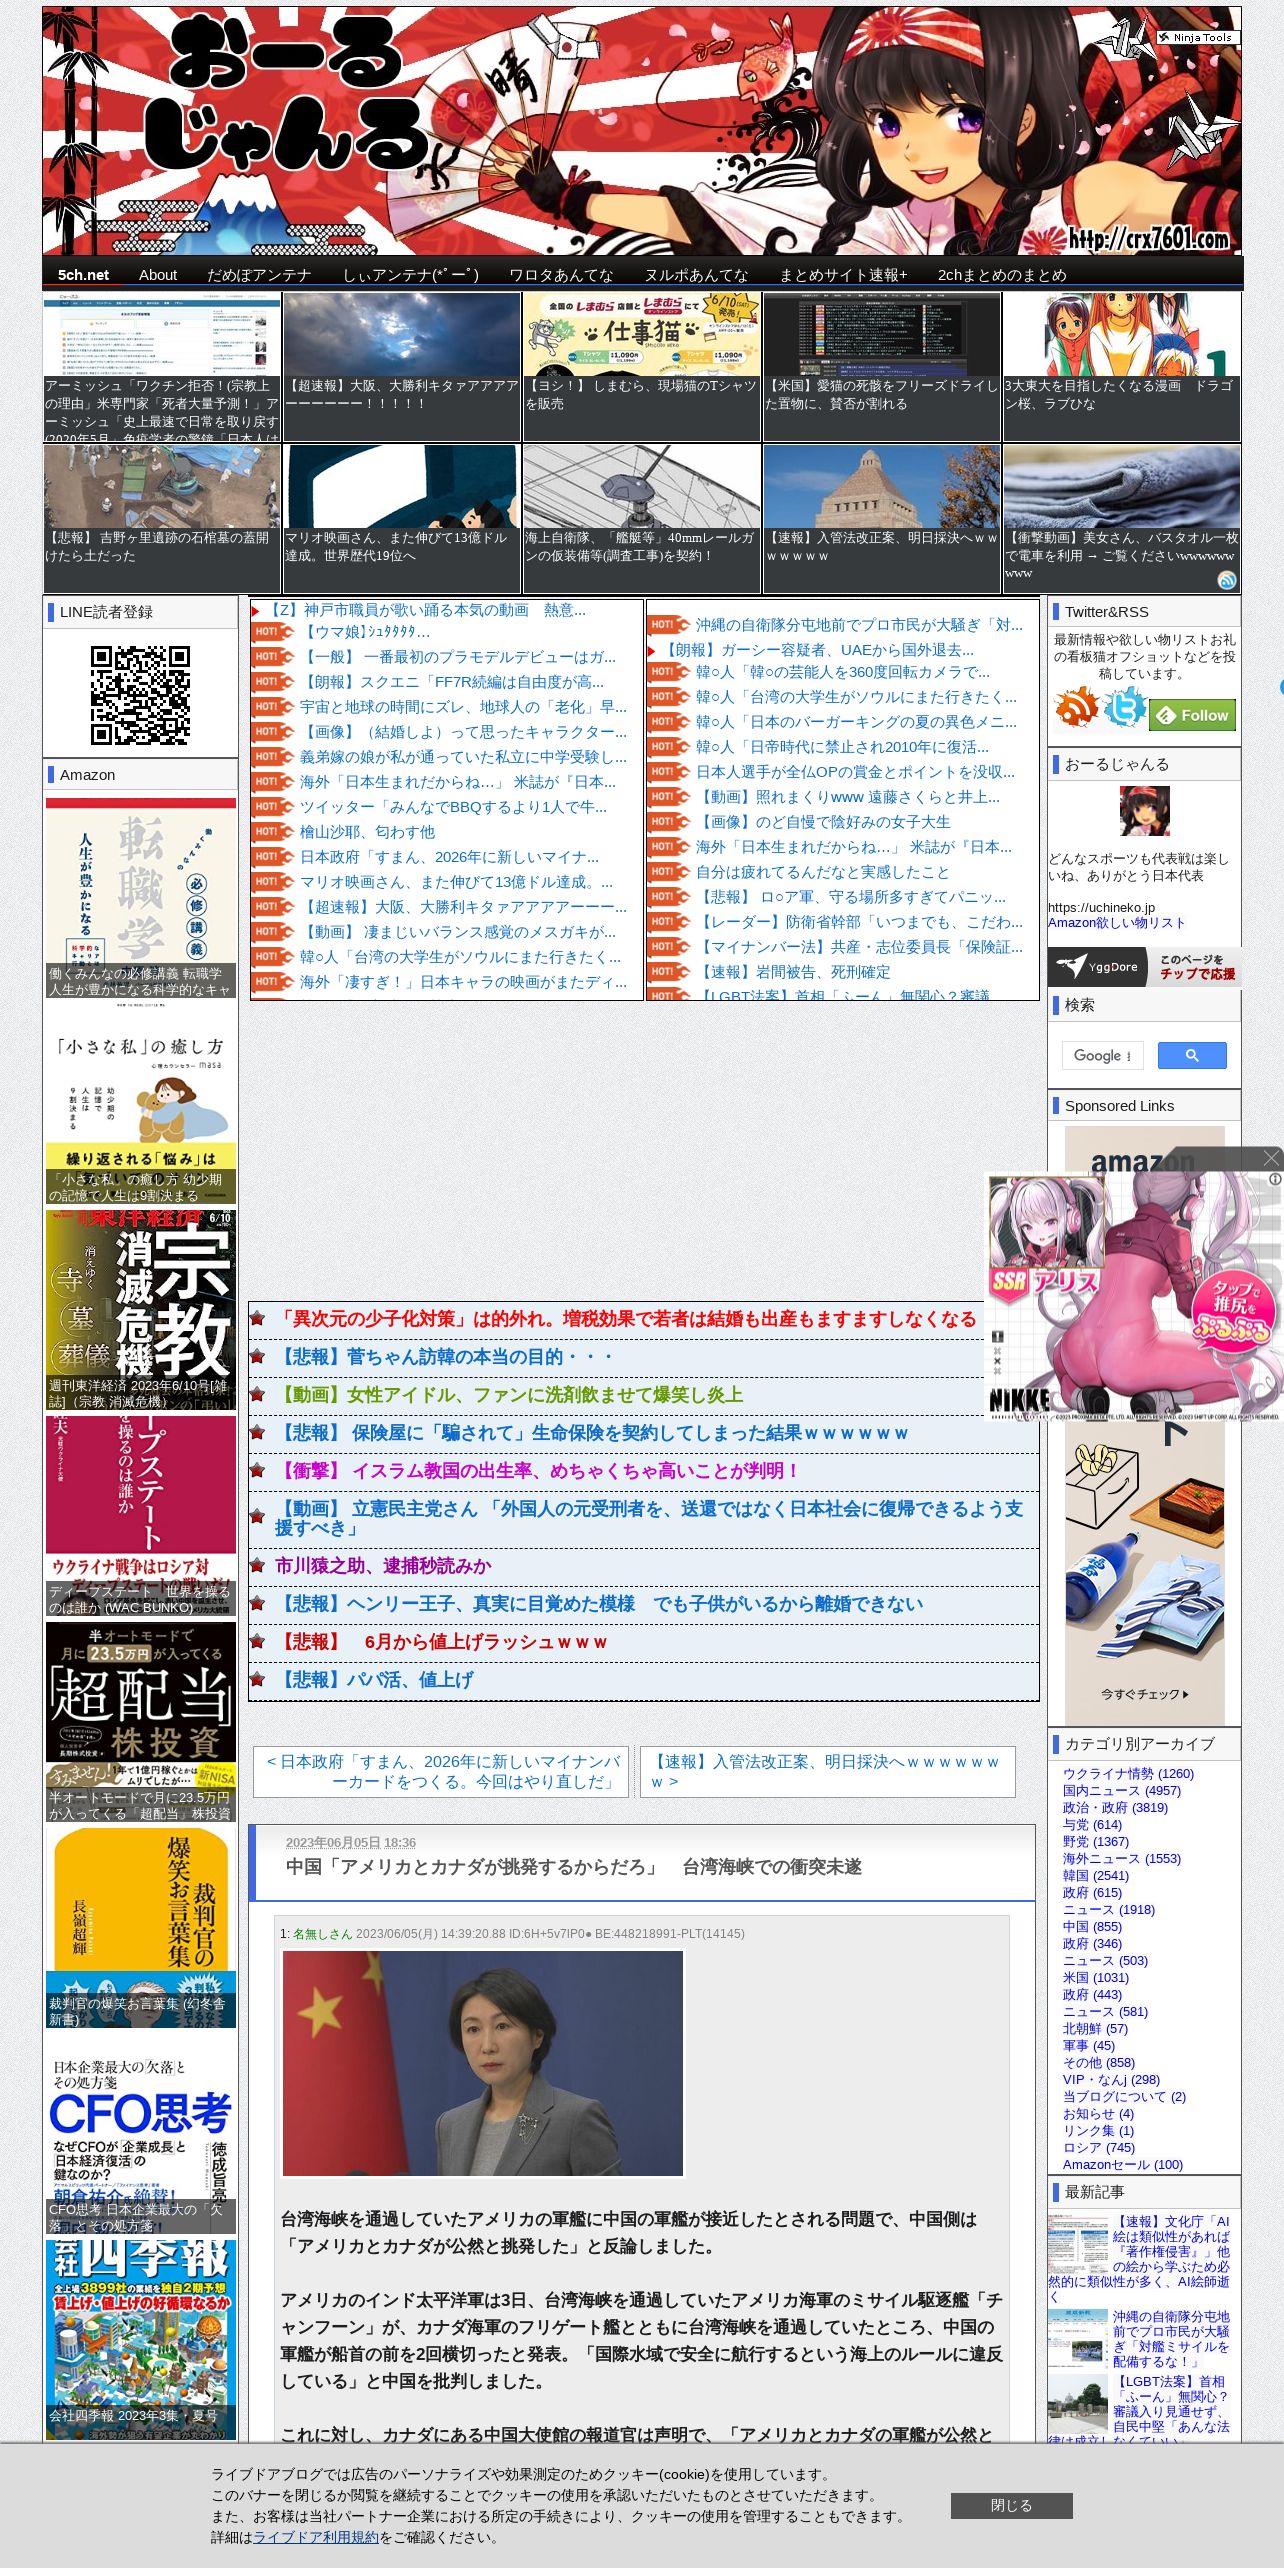Click the small RSS icon under thumbnails

(x=1227, y=580)
